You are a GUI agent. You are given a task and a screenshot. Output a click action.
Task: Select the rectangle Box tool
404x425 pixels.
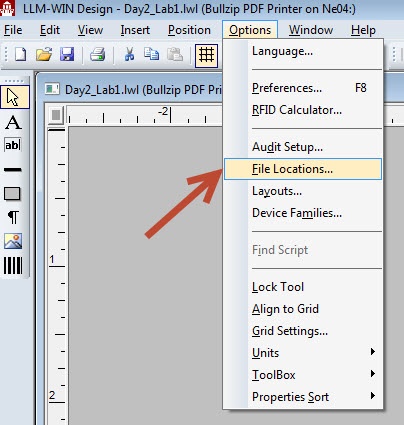pos(12,193)
